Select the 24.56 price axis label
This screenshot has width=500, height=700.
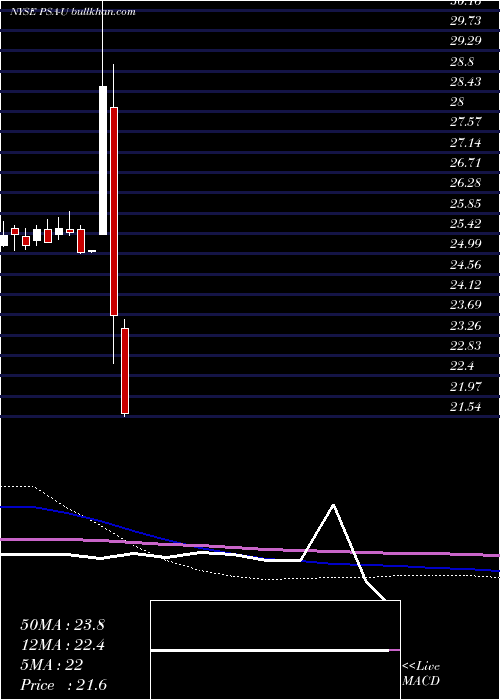tap(465, 265)
